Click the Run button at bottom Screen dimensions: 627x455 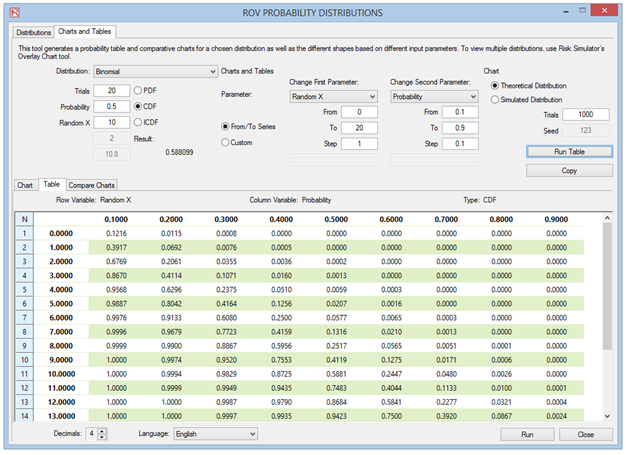527,434
